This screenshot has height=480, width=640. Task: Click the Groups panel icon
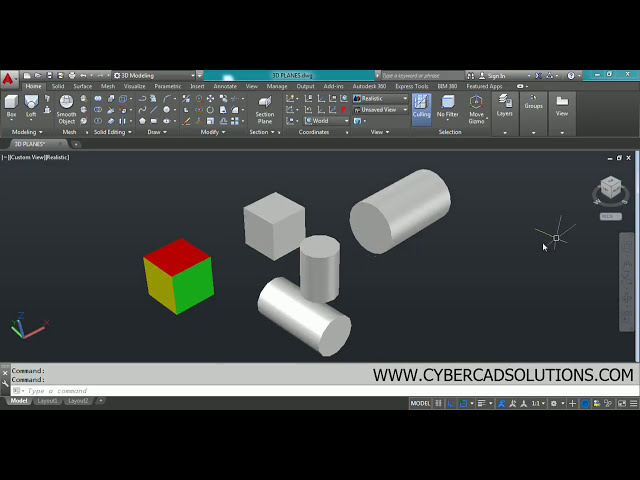point(534,102)
